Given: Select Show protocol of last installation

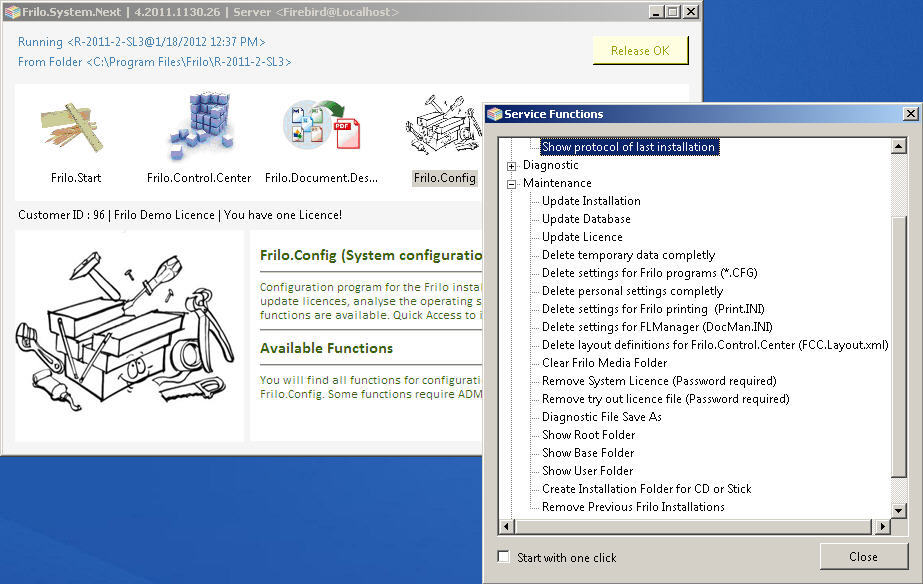Looking at the screenshot, I should (x=629, y=147).
